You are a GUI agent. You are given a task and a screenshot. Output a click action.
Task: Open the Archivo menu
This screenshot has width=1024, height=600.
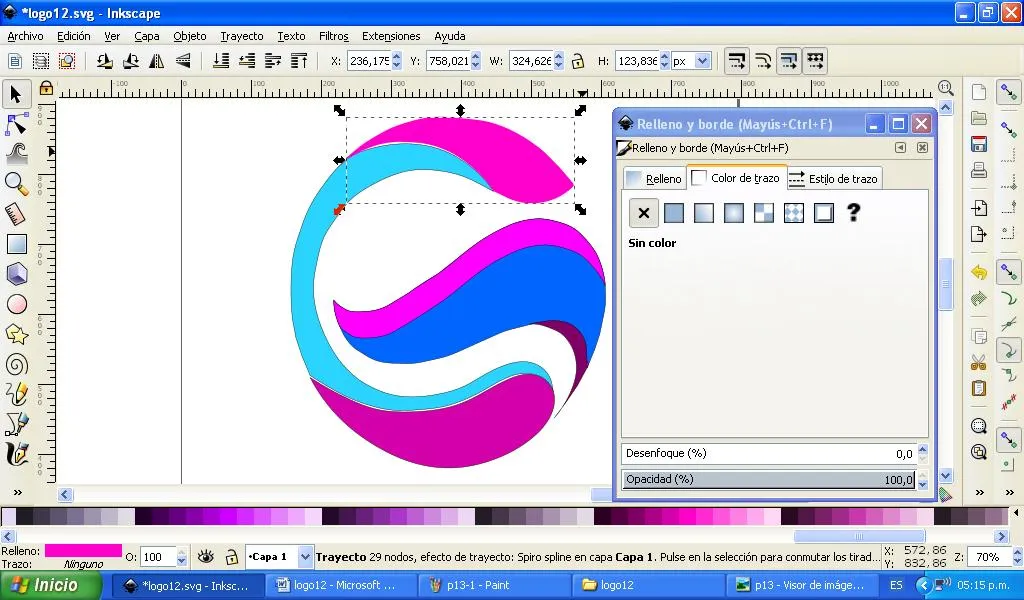click(25, 36)
